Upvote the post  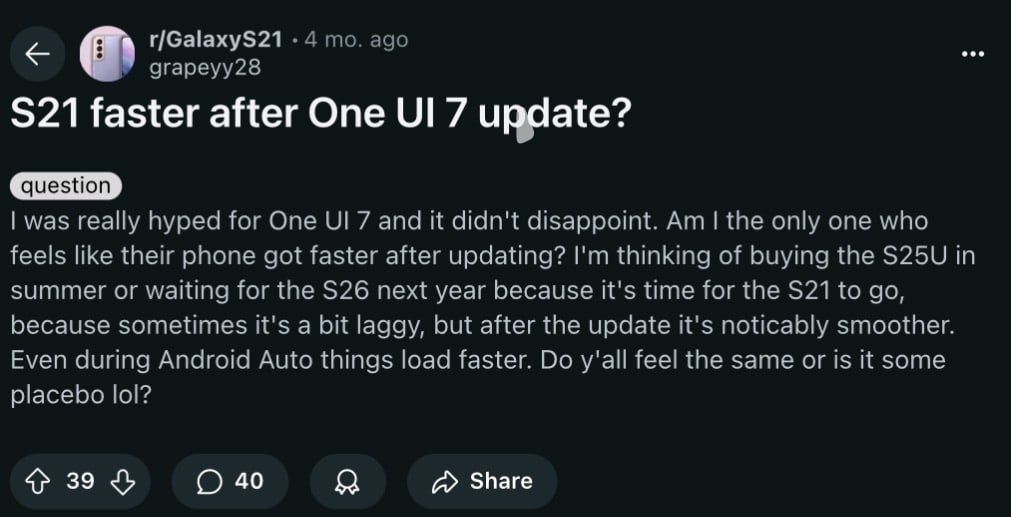(39, 482)
